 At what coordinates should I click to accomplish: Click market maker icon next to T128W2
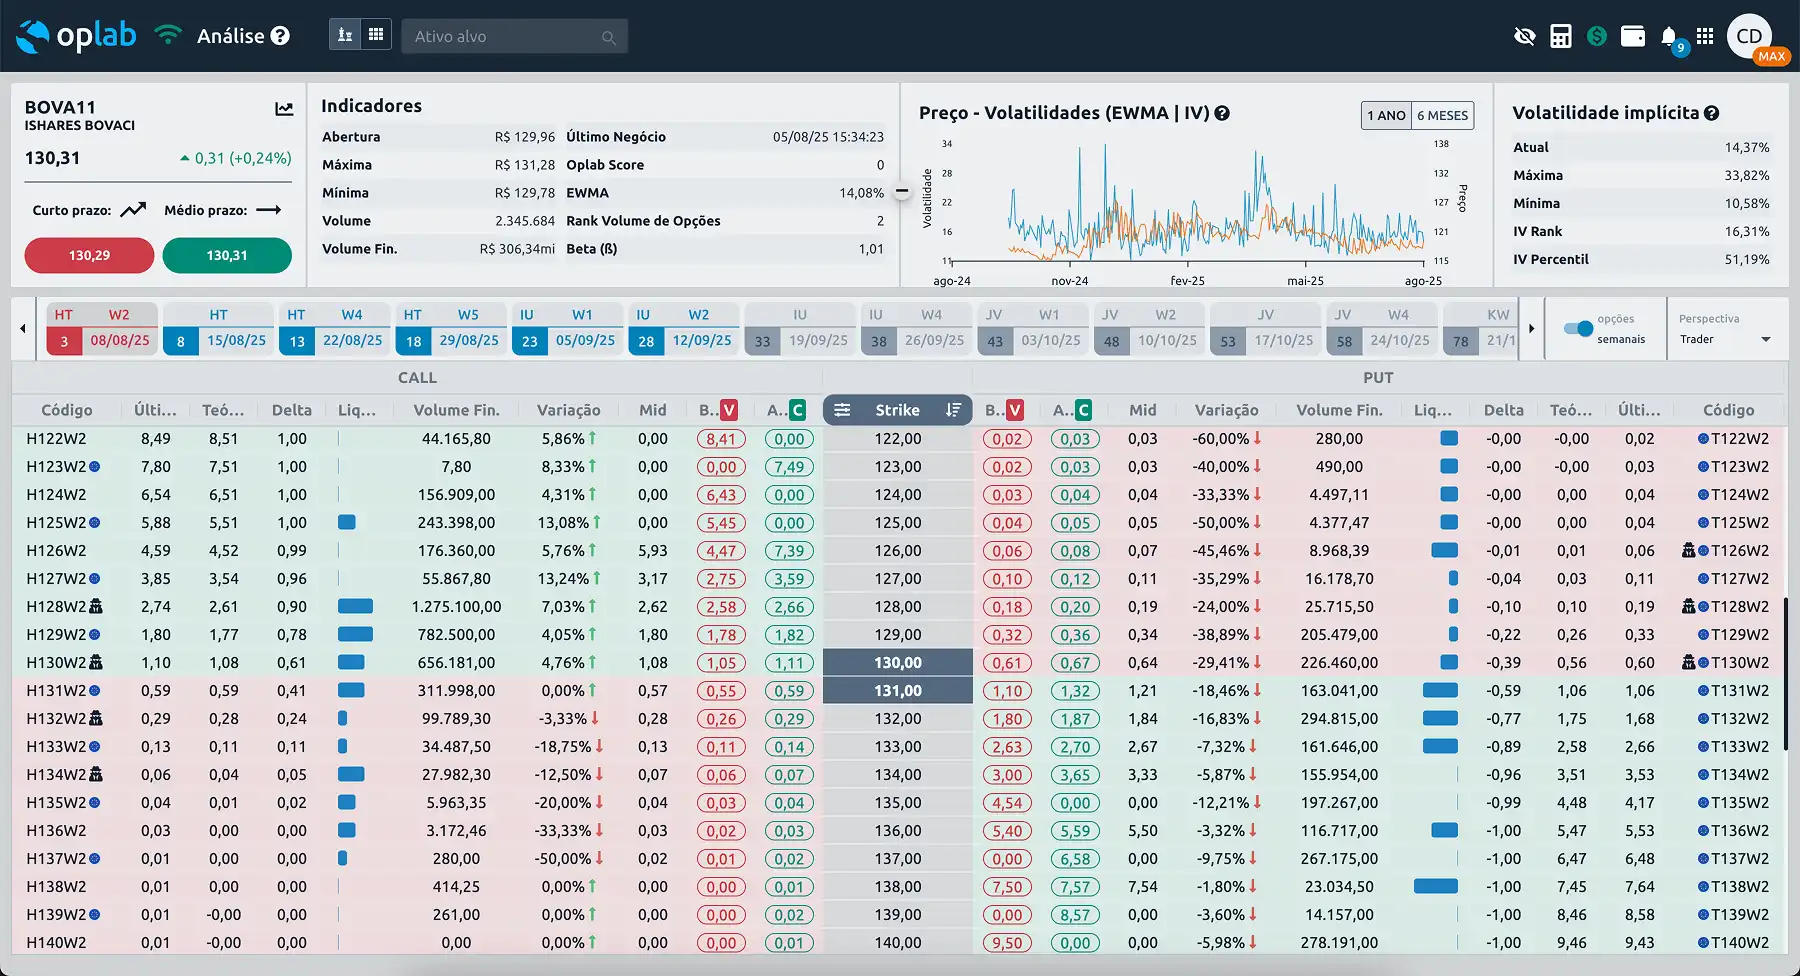click(1688, 606)
